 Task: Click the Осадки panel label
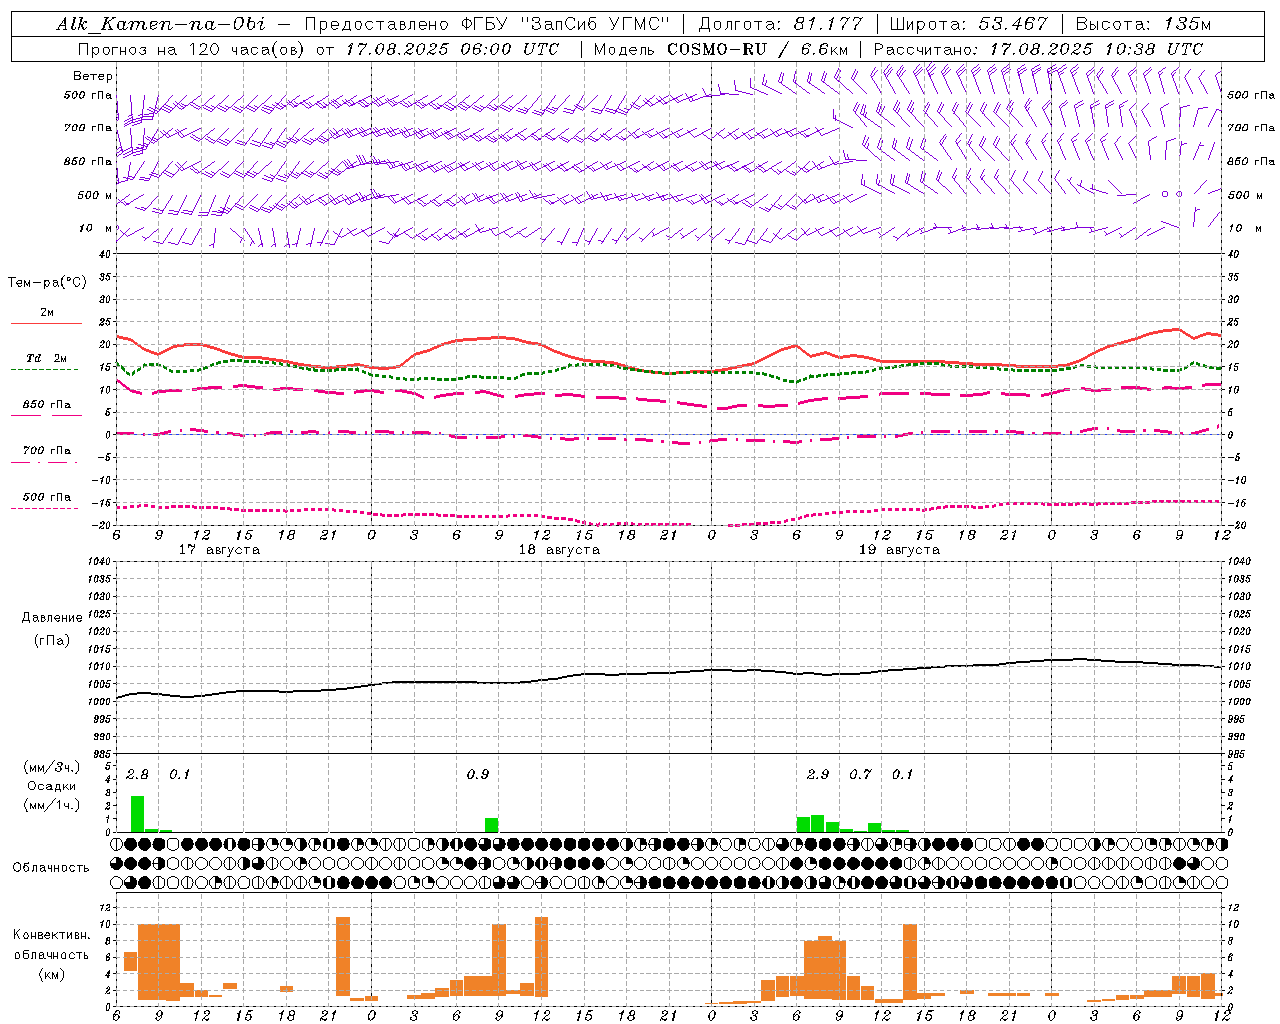coord(51,786)
